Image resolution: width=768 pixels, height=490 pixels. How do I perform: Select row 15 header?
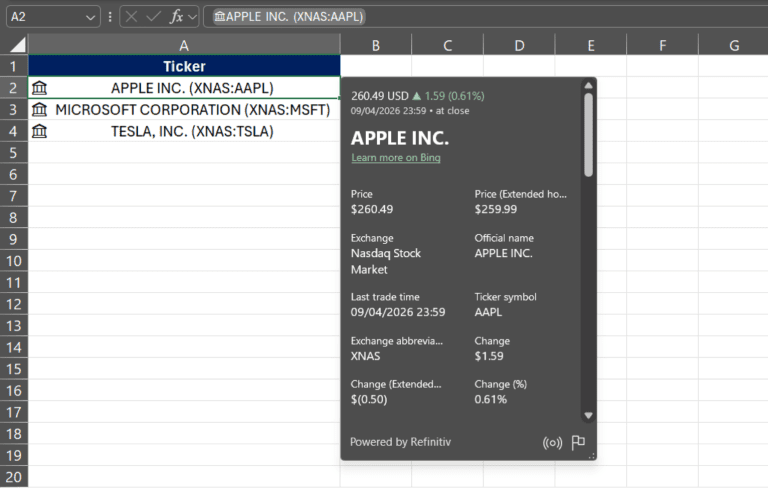[x=14, y=369]
